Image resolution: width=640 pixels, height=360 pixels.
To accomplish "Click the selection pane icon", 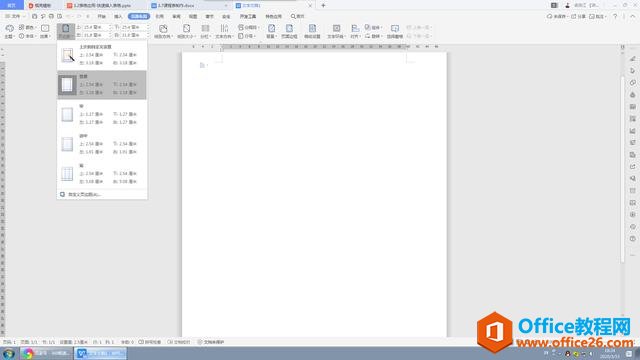I will pos(395,31).
